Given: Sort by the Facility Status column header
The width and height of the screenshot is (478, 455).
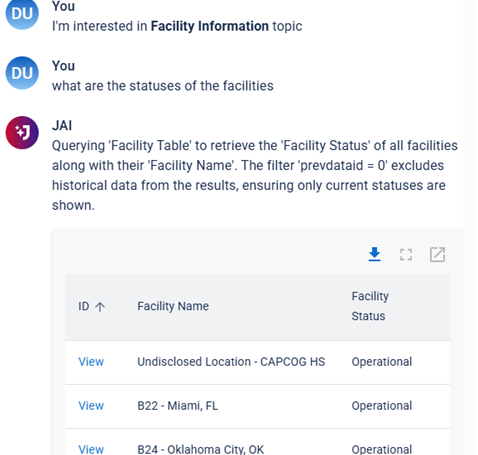Looking at the screenshot, I should coord(370,306).
